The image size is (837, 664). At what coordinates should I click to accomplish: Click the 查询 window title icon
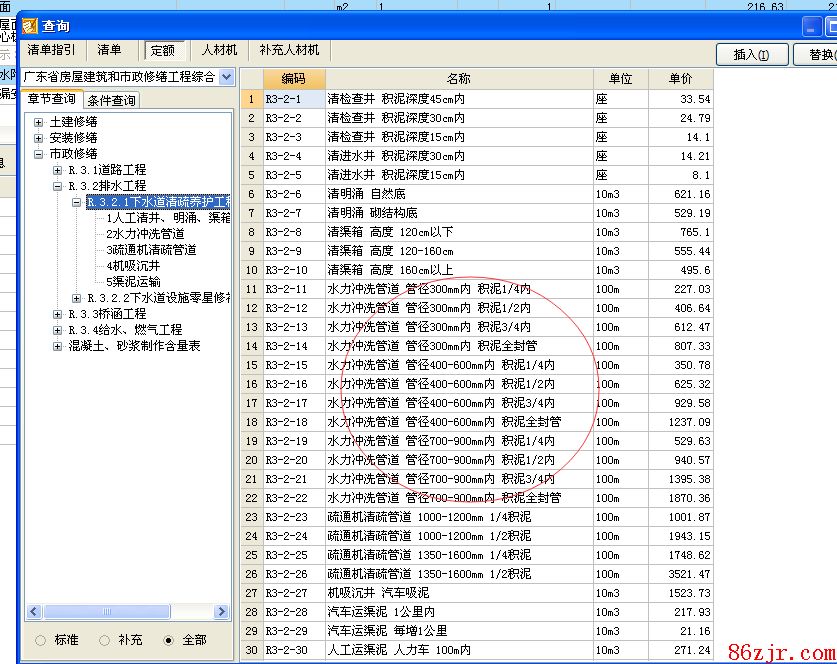point(30,26)
